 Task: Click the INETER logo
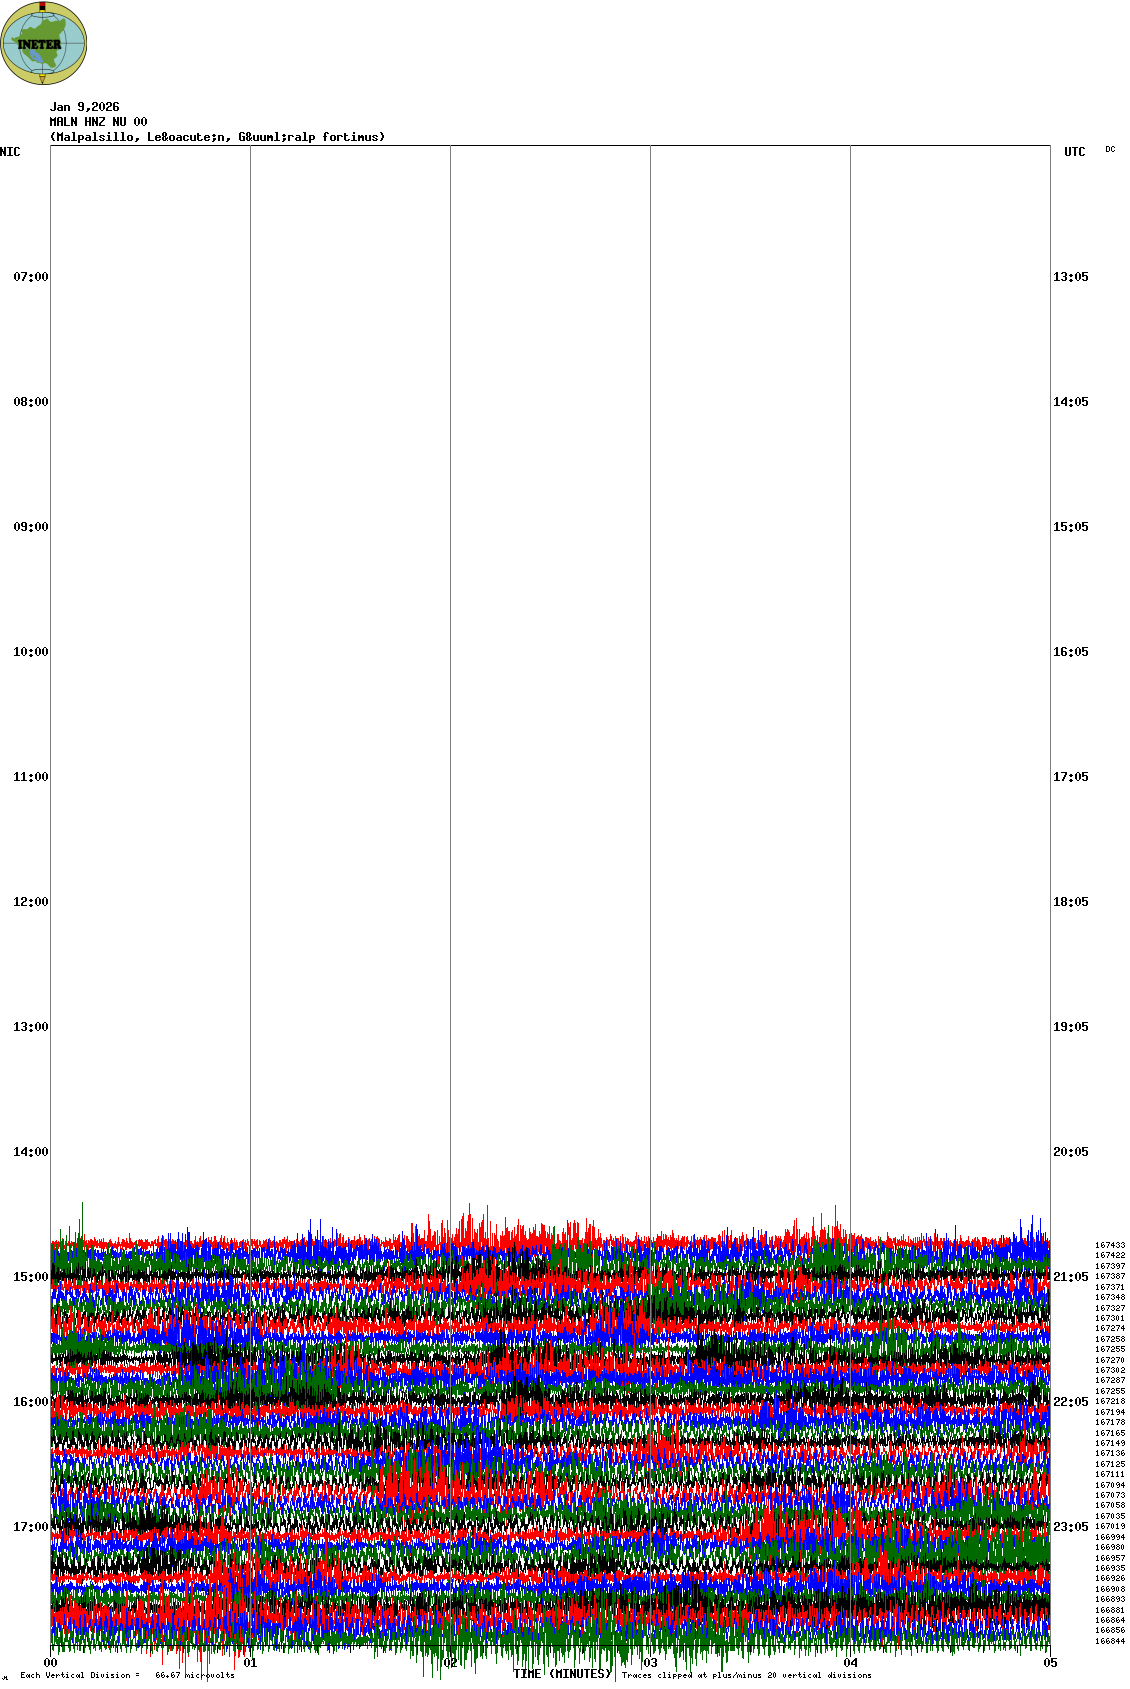43,43
